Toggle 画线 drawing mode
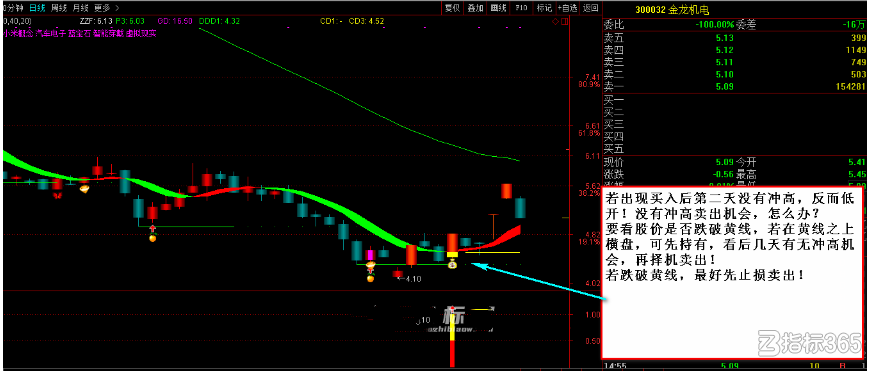Screen dimensions: 870x371 point(499,8)
